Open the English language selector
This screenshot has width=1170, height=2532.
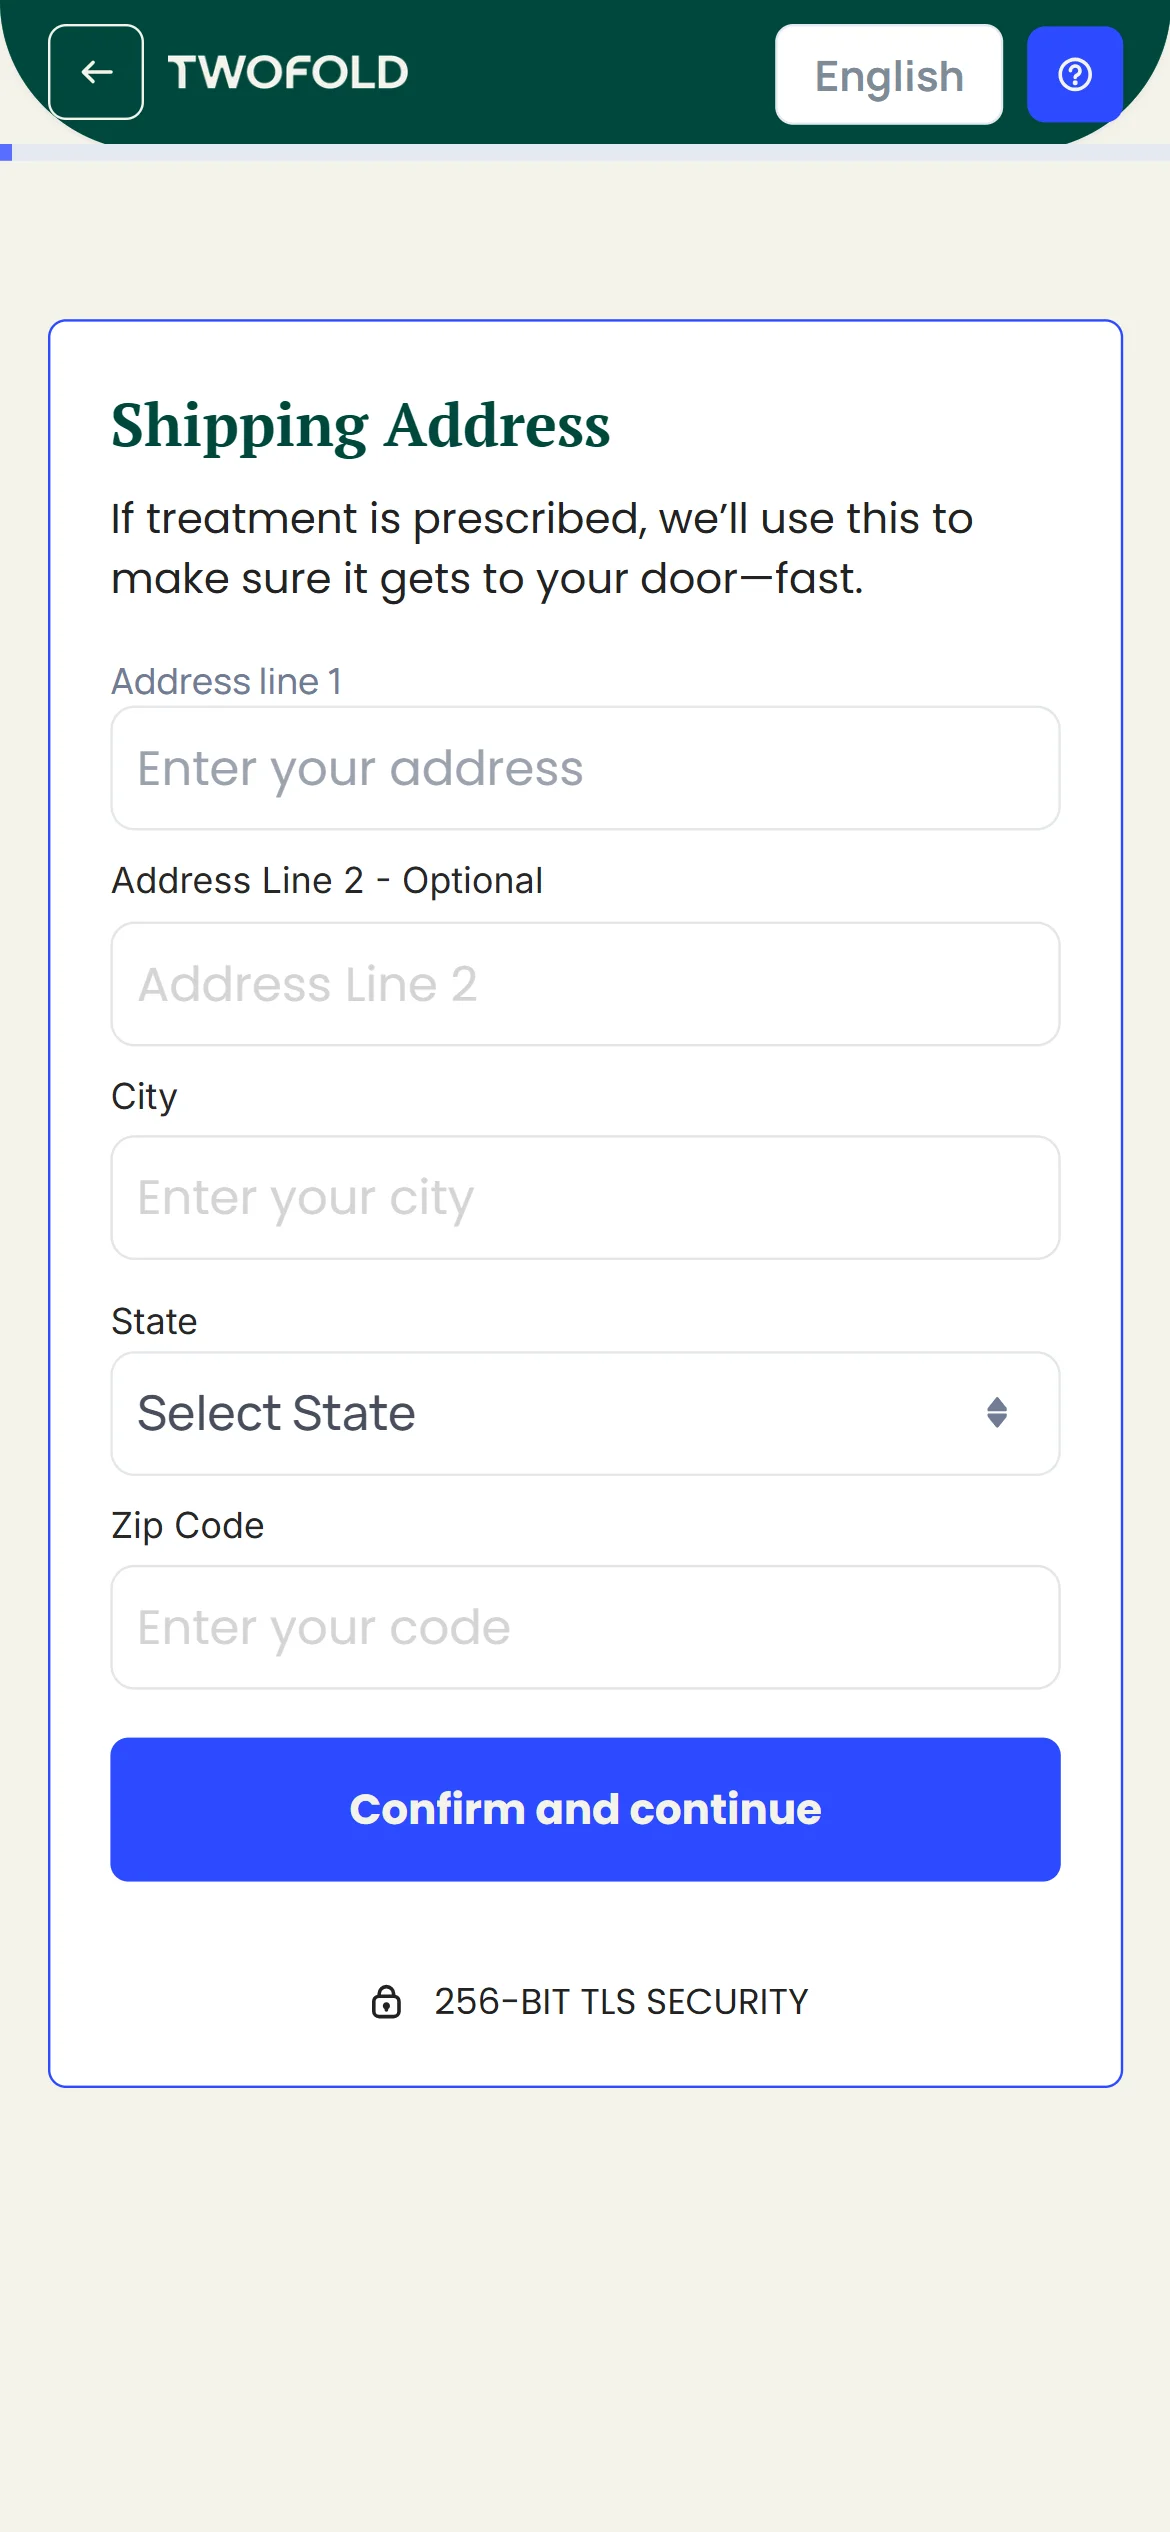point(888,75)
